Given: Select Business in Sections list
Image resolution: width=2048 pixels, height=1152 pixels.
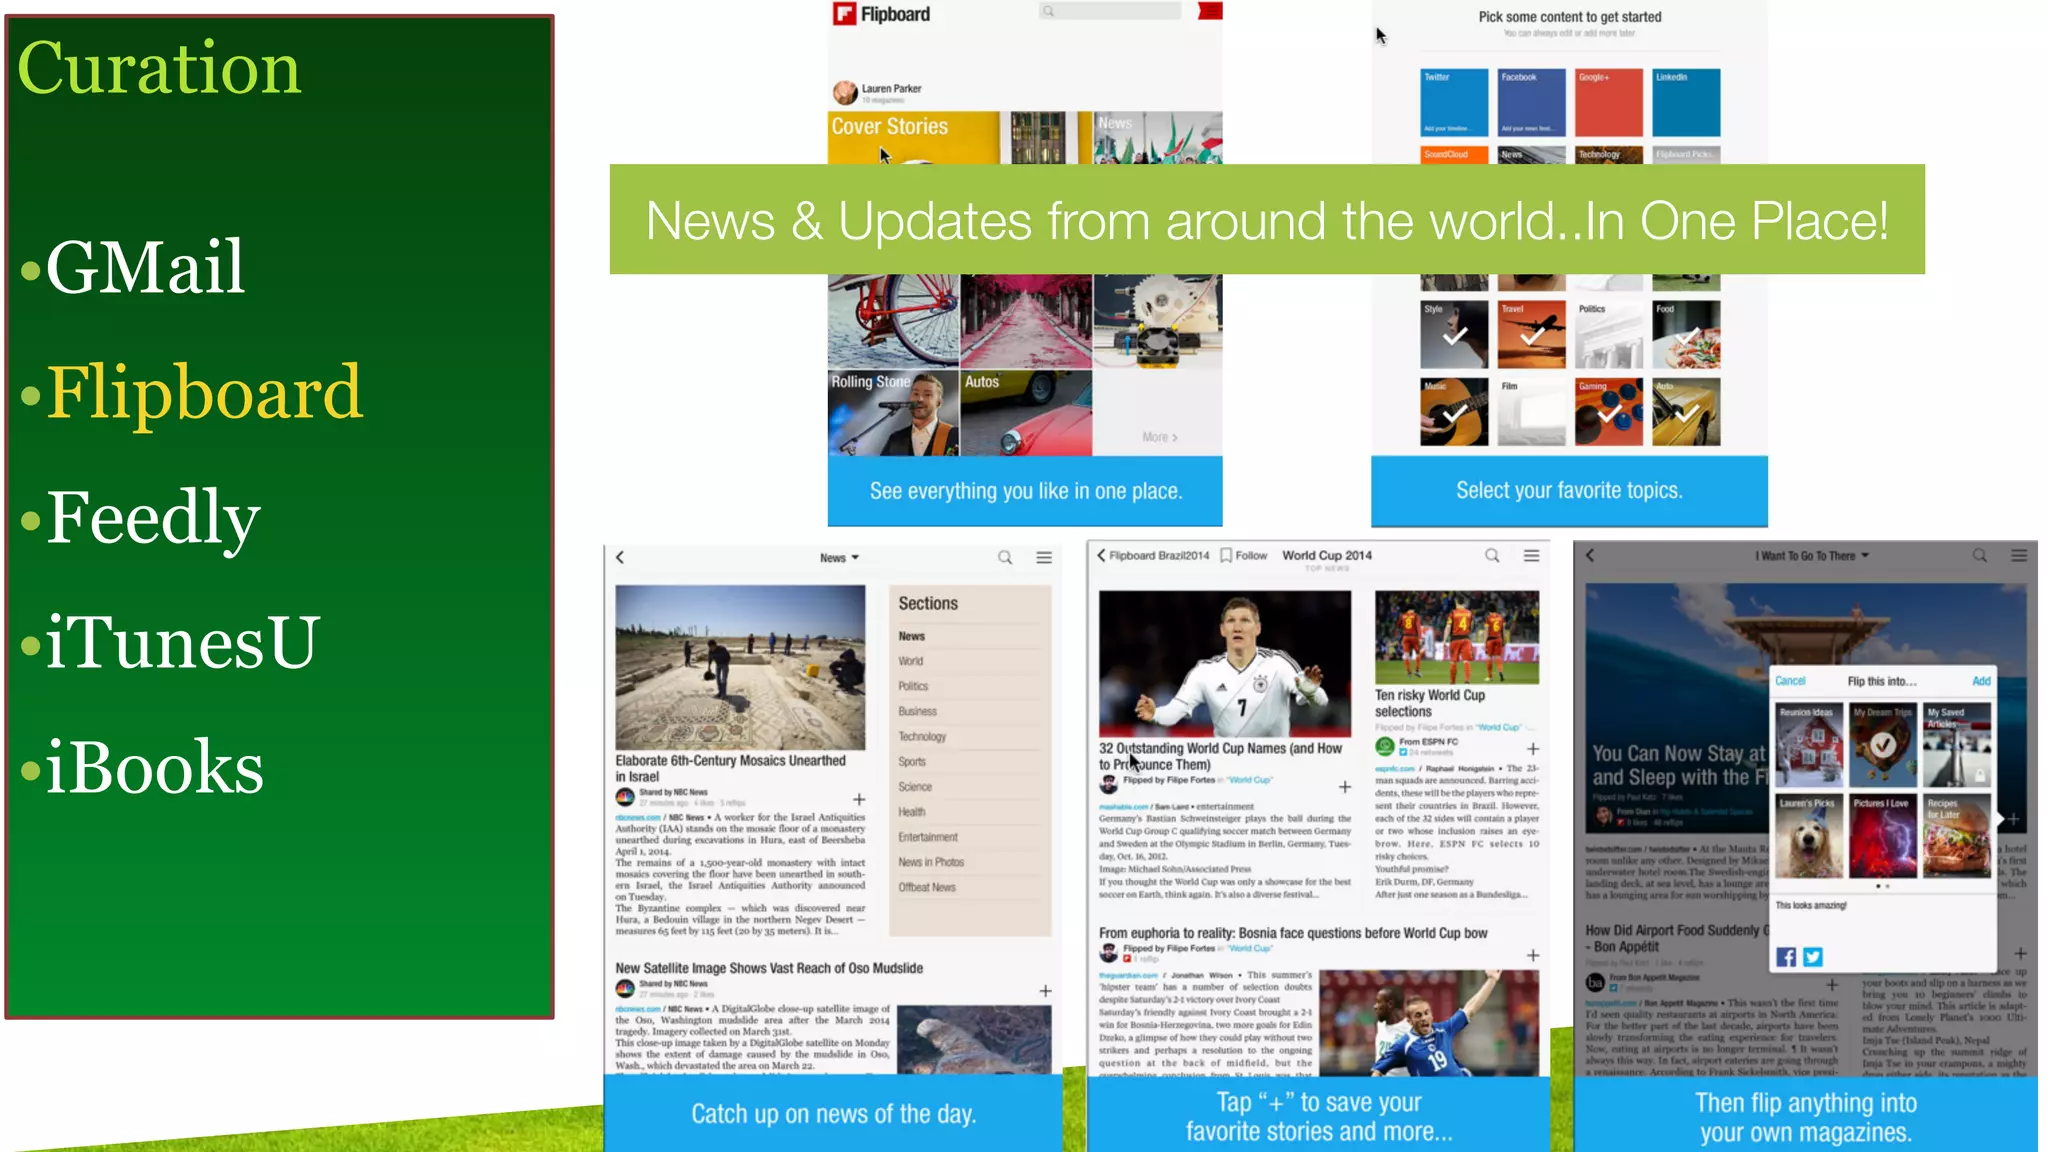Looking at the screenshot, I should [x=917, y=711].
